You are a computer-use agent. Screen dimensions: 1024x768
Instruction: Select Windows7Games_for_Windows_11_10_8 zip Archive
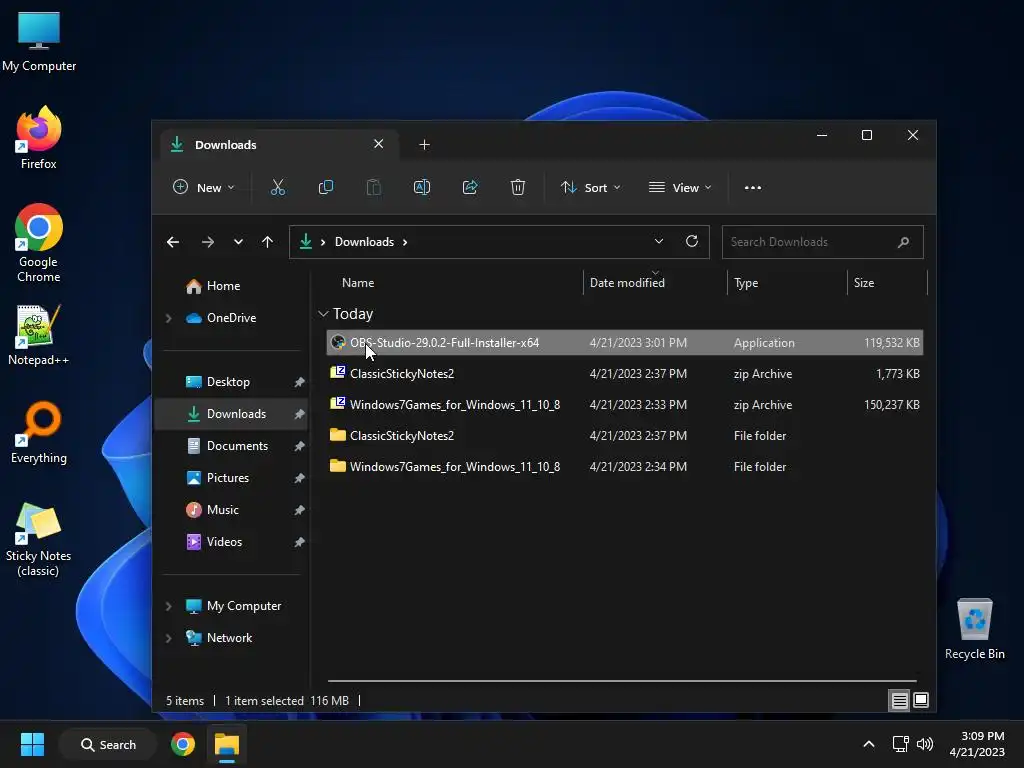[624, 405]
